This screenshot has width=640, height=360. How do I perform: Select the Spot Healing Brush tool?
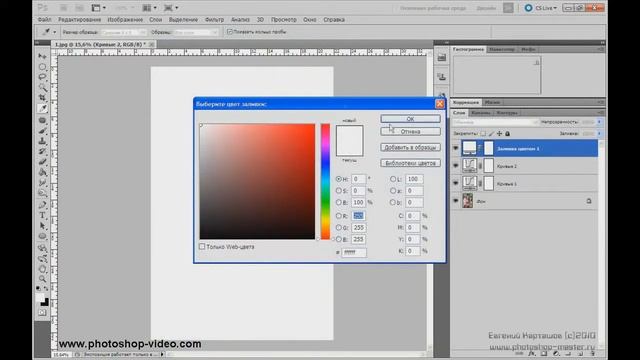click(x=42, y=120)
